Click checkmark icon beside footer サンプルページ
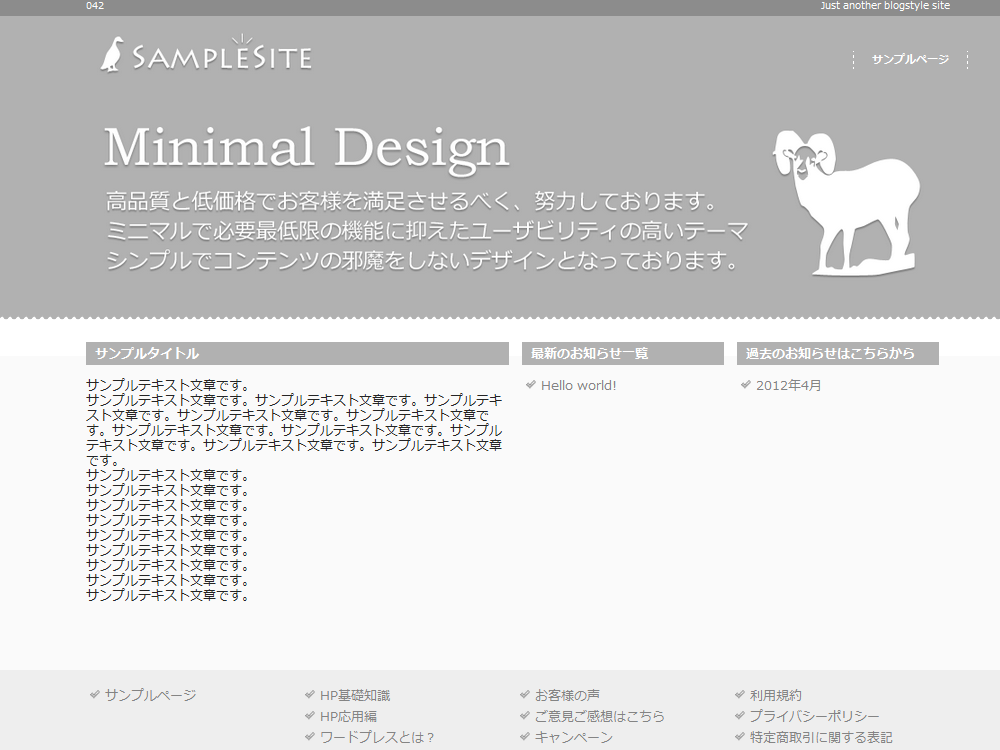1000x750 pixels. pyautogui.click(x=94, y=695)
